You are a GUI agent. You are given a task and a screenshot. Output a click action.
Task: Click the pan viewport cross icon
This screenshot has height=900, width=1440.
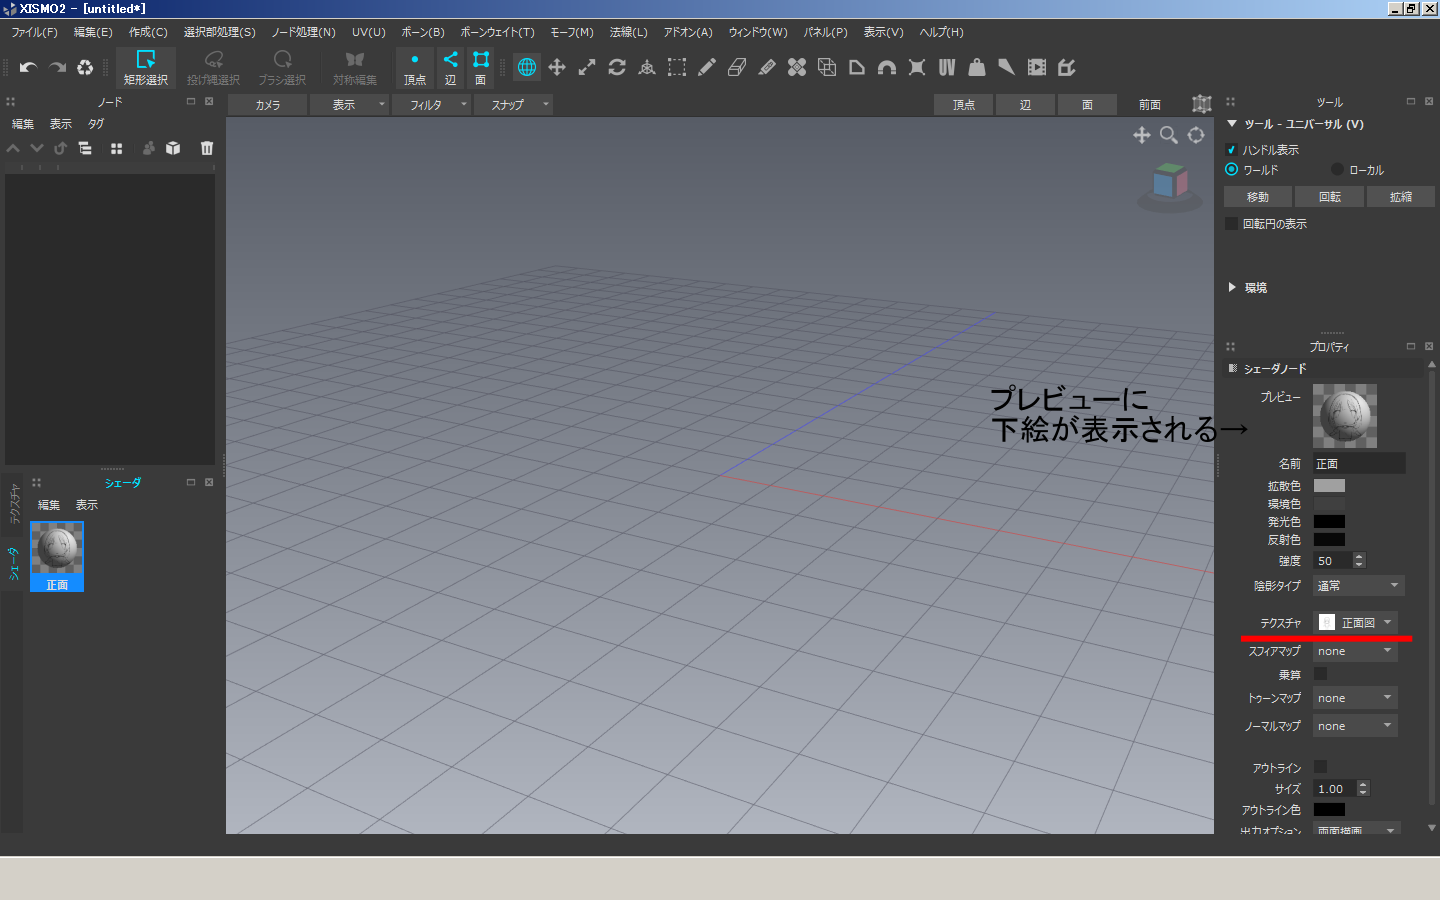[x=1141, y=135]
